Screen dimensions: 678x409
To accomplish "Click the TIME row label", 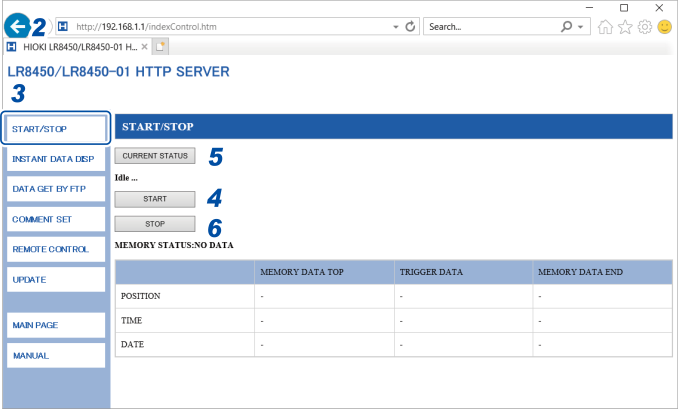I will (131, 320).
